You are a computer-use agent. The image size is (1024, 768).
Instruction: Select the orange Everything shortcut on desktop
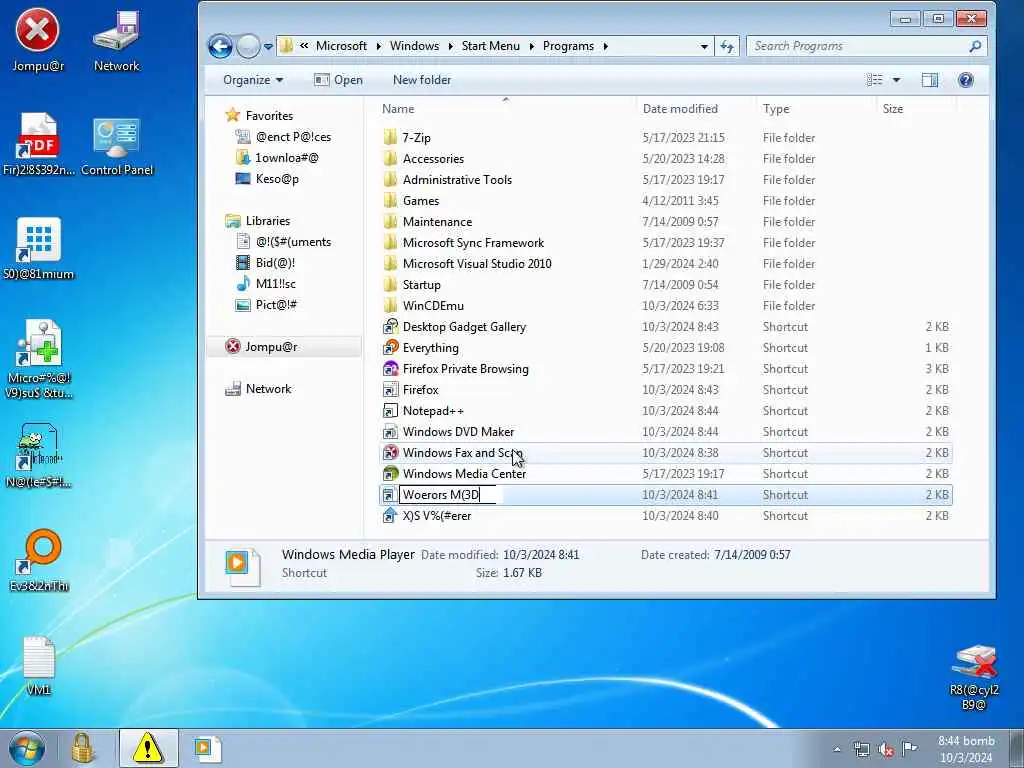tap(39, 560)
